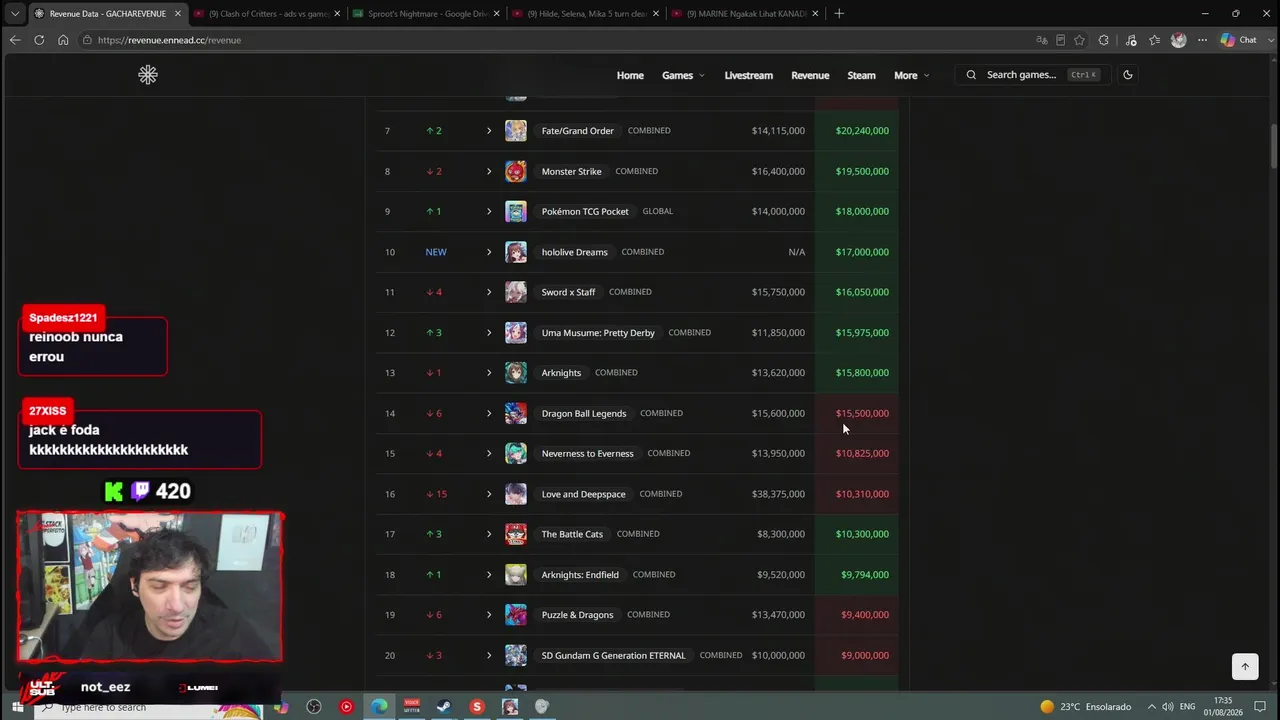Go to the Home nav item
Image resolution: width=1280 pixels, height=720 pixels.
630,75
